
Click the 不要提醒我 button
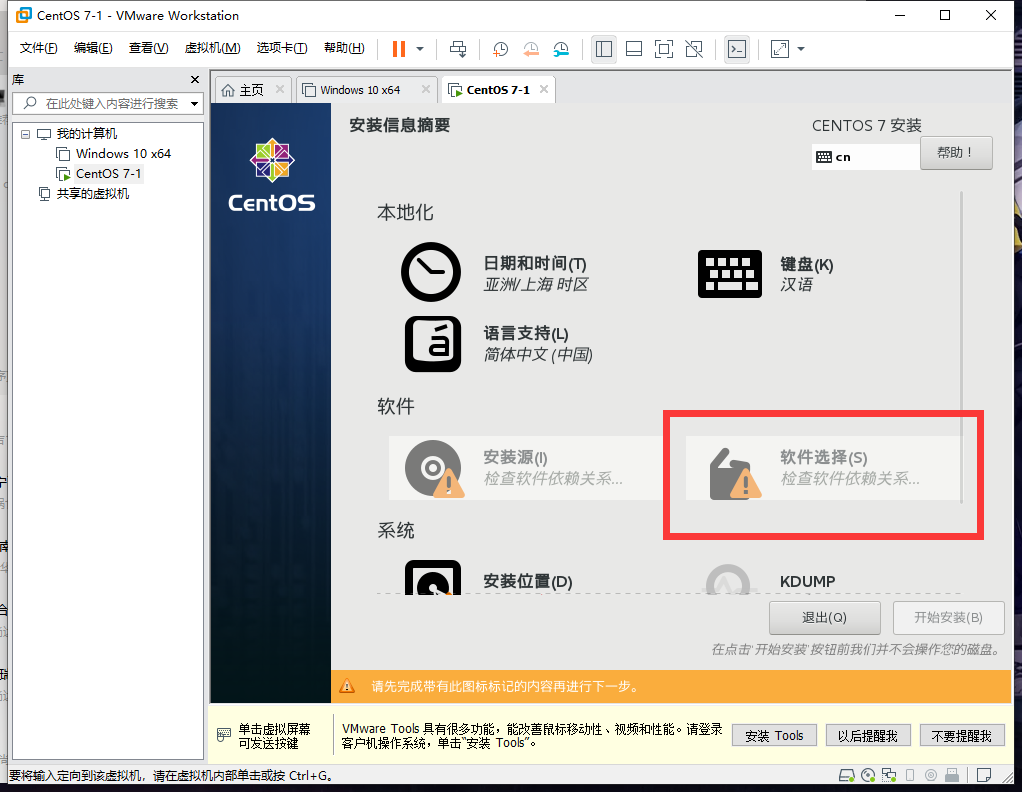click(x=961, y=735)
